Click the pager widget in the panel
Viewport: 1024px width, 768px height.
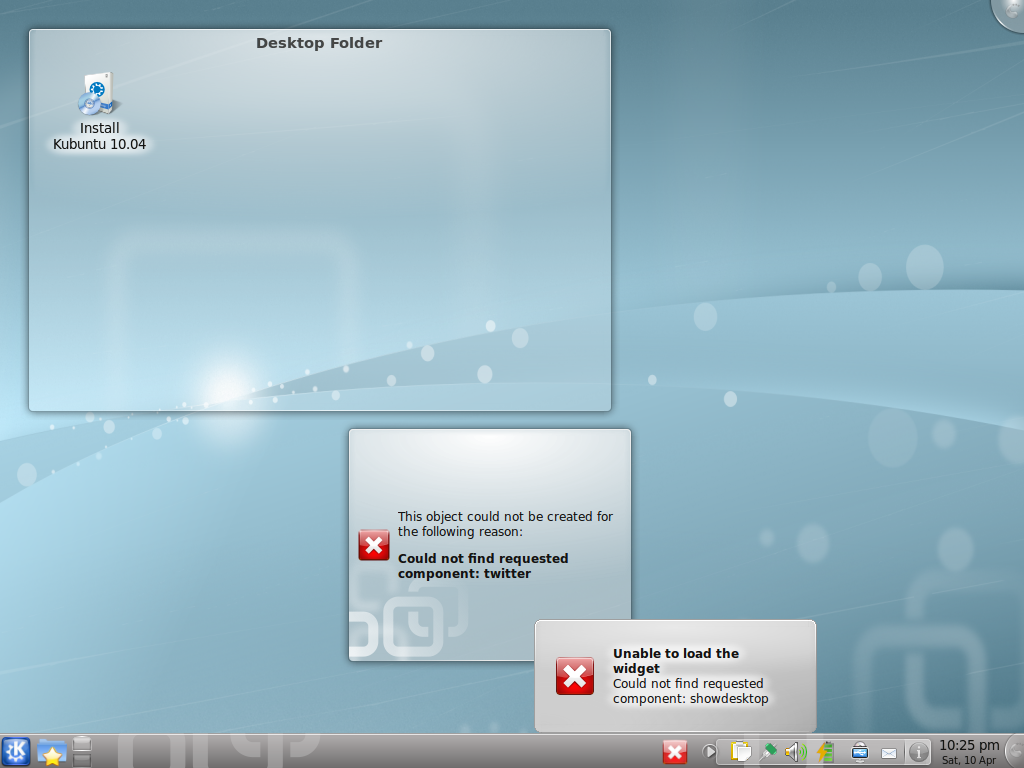(x=82, y=752)
